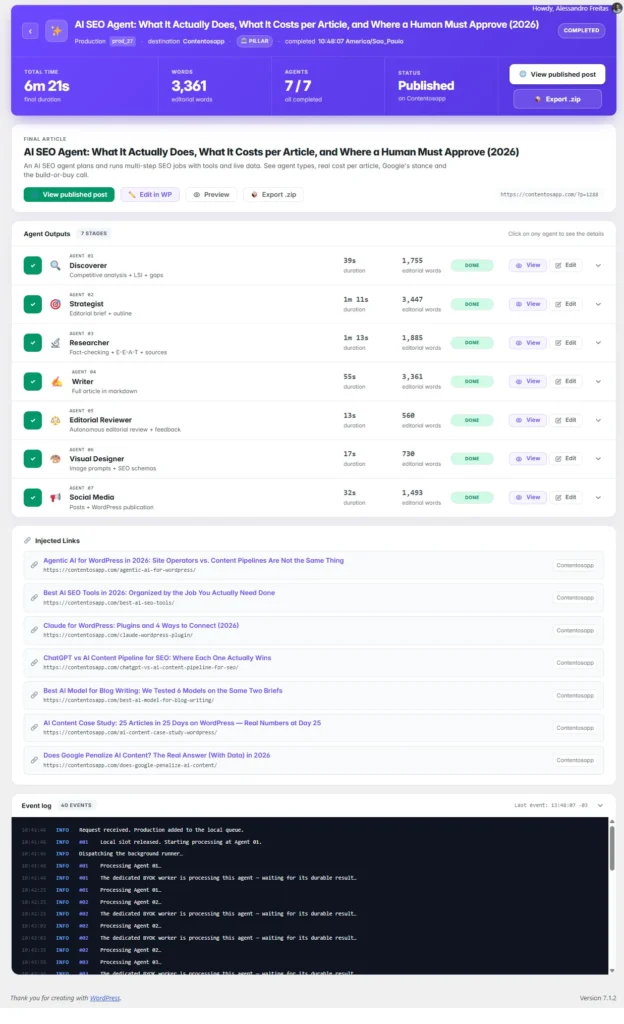This screenshot has width=624, height=1024.
Task: Open the article Preview
Action: pyautogui.click(x=211, y=195)
